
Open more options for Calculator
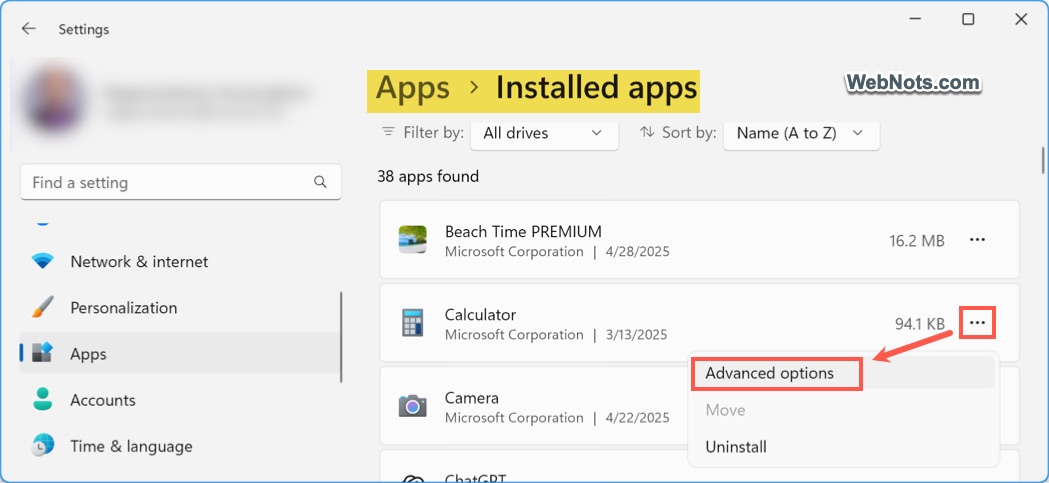tap(977, 322)
